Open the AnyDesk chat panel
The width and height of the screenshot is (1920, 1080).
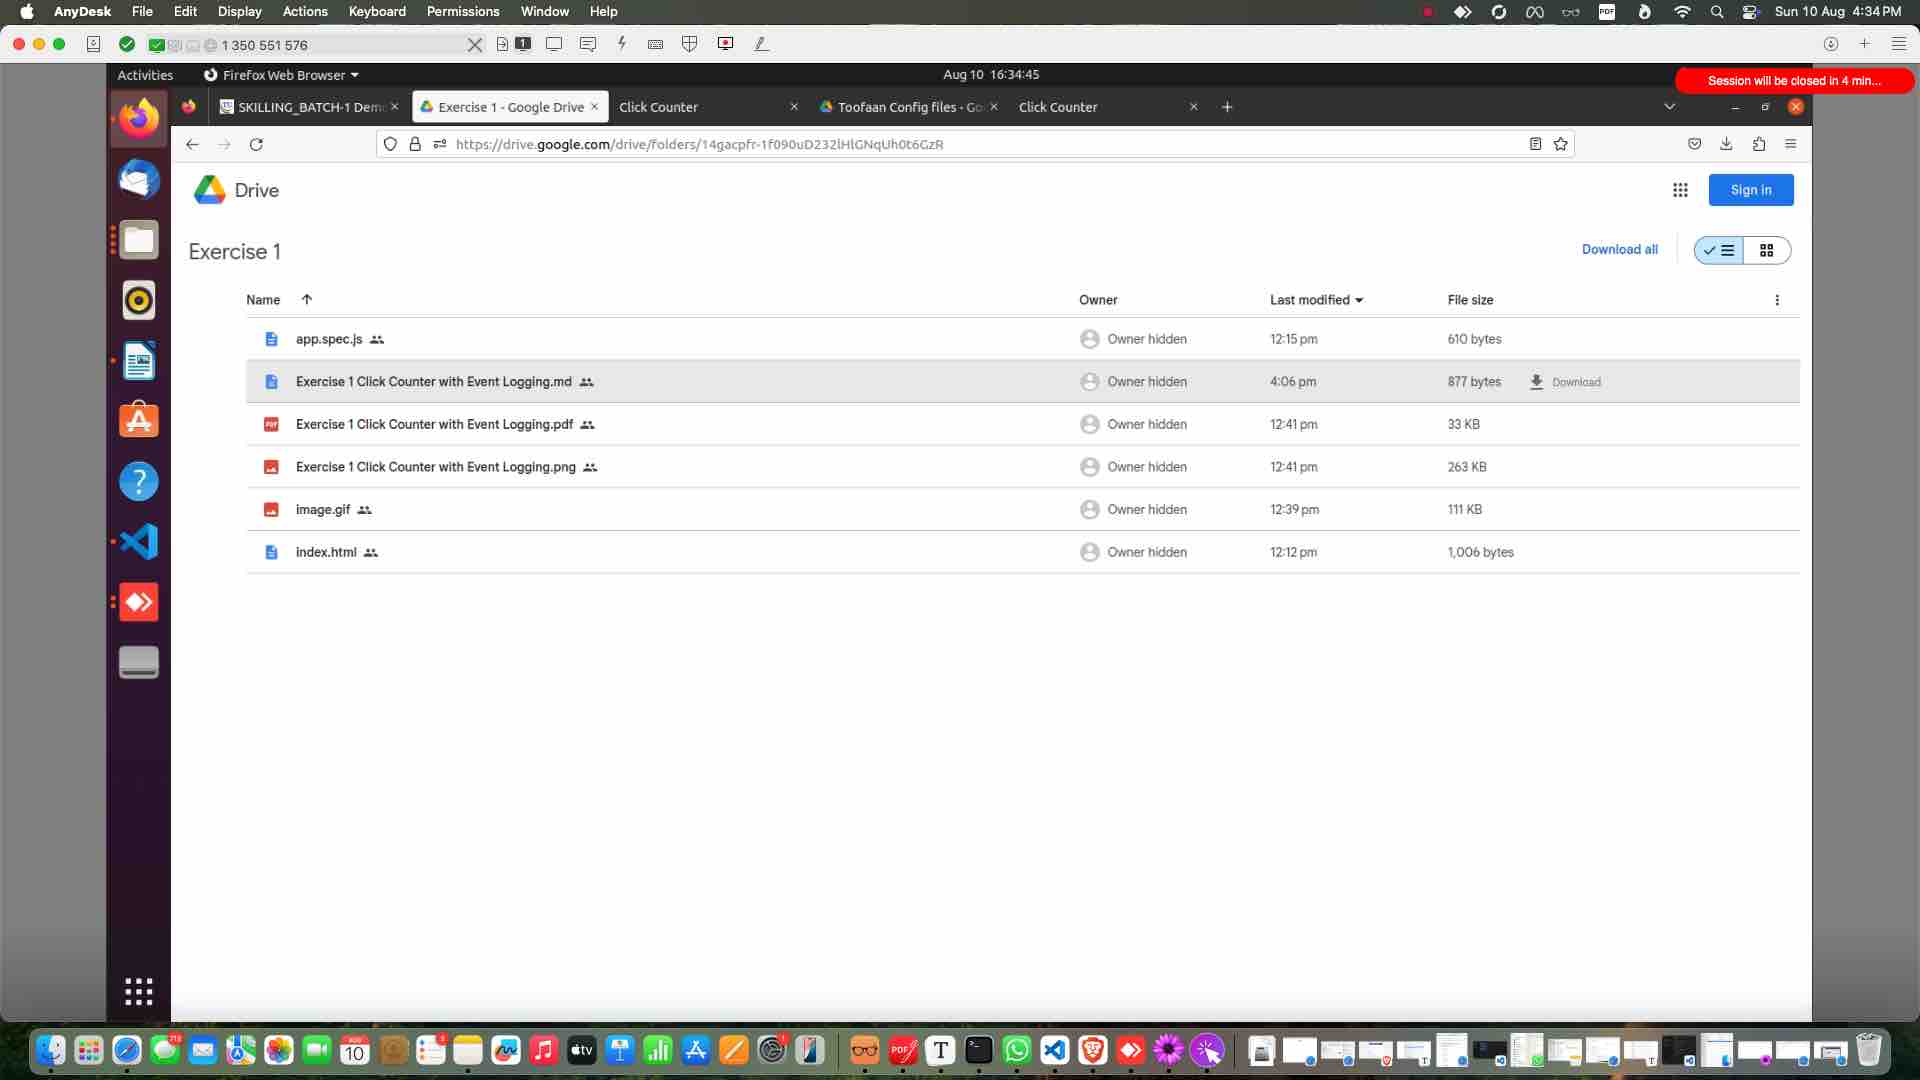coord(589,44)
